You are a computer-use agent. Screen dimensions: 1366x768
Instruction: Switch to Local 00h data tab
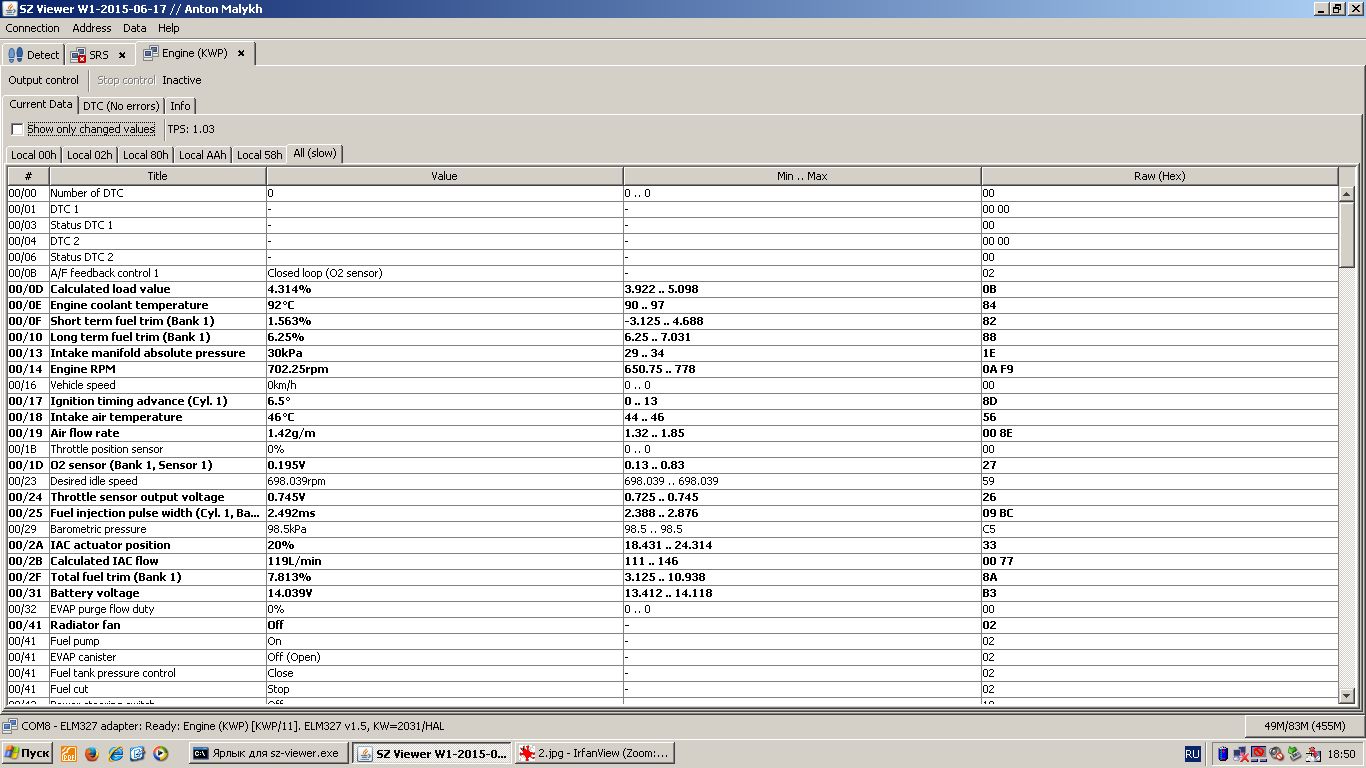[x=34, y=155]
